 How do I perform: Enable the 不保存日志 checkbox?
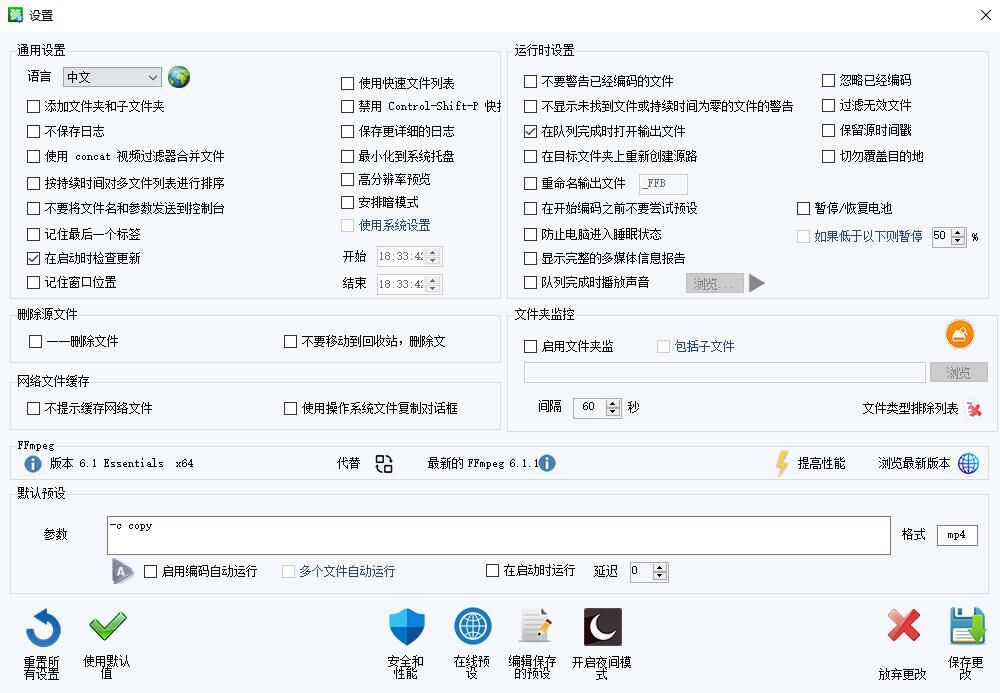35,131
